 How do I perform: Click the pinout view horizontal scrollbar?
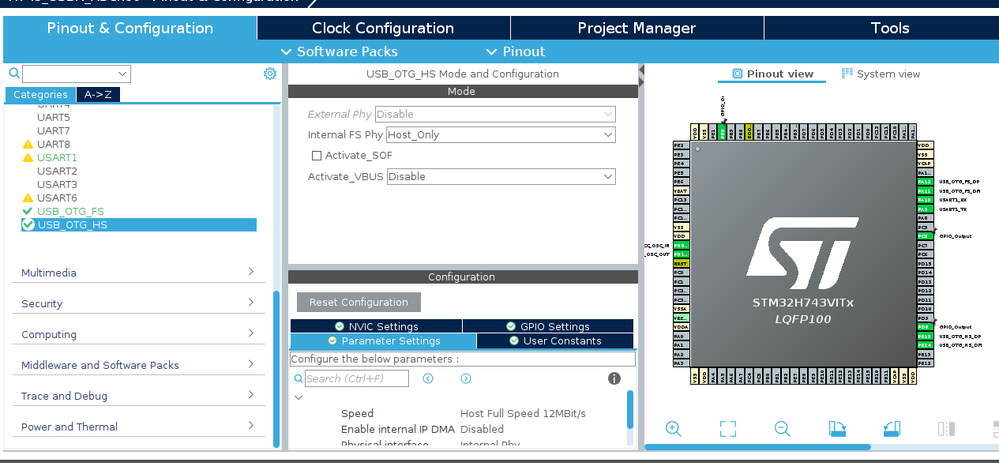[x=758, y=447]
